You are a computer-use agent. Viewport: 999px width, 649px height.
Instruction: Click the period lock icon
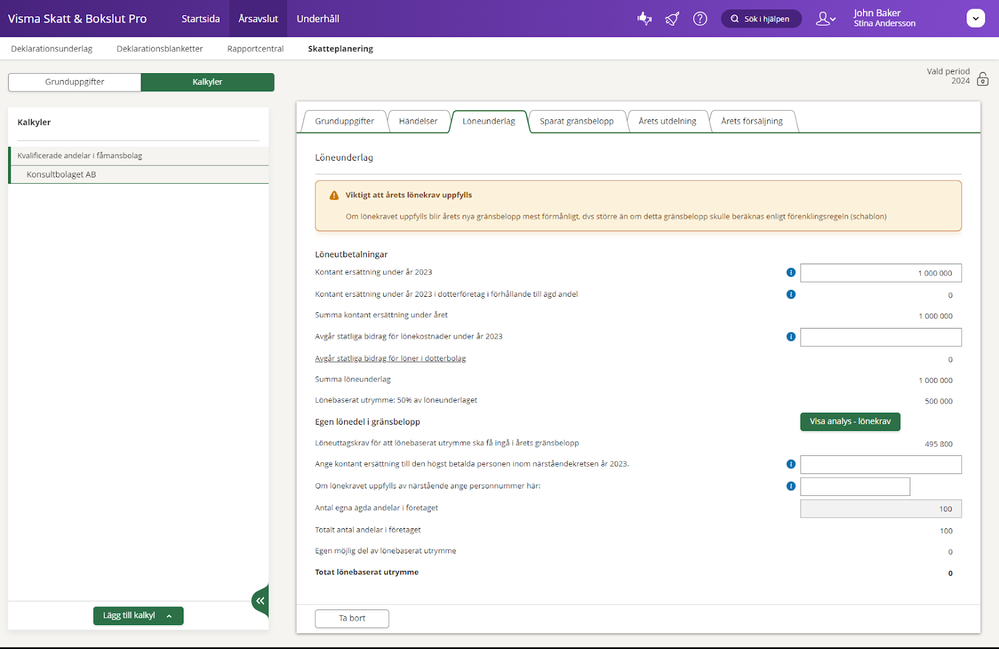[982, 80]
